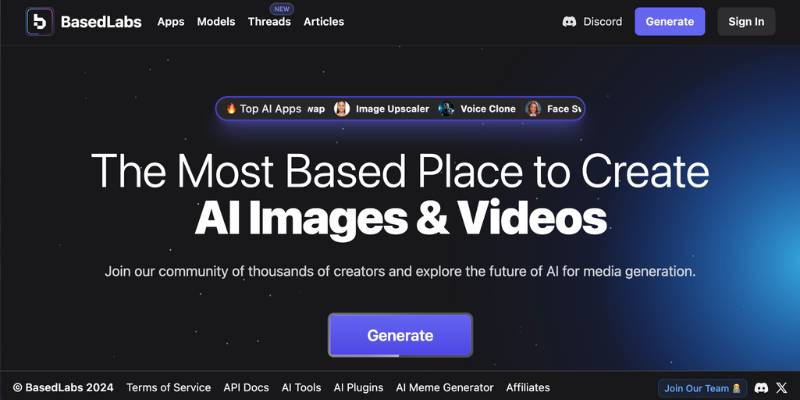
Task: Click the NEW badge above Threads
Action: pos(282,9)
